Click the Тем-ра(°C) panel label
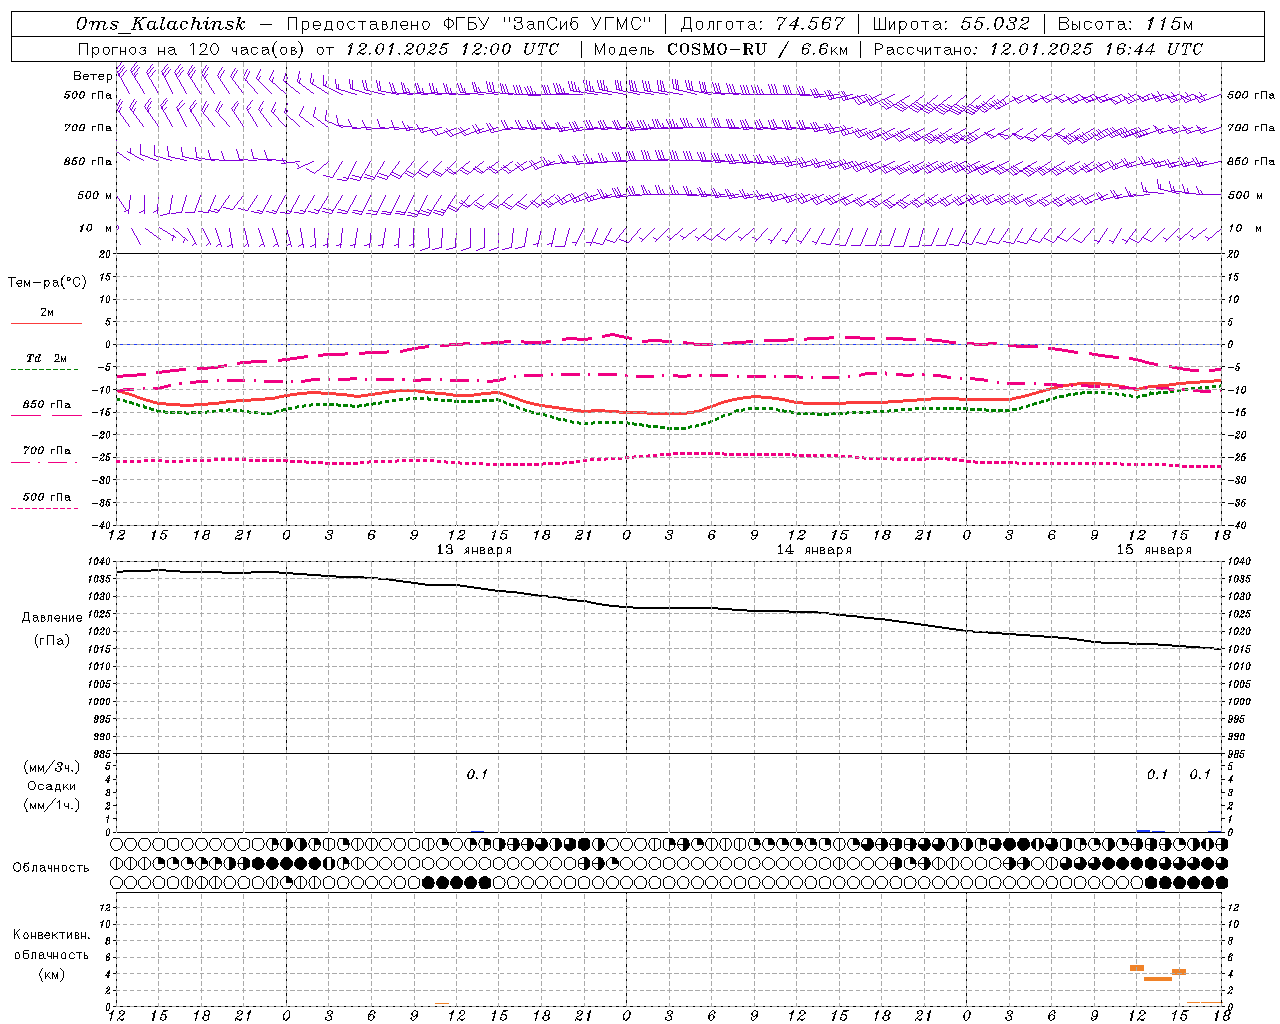Image resolution: width=1280 pixels, height=1024 pixels. (x=47, y=283)
